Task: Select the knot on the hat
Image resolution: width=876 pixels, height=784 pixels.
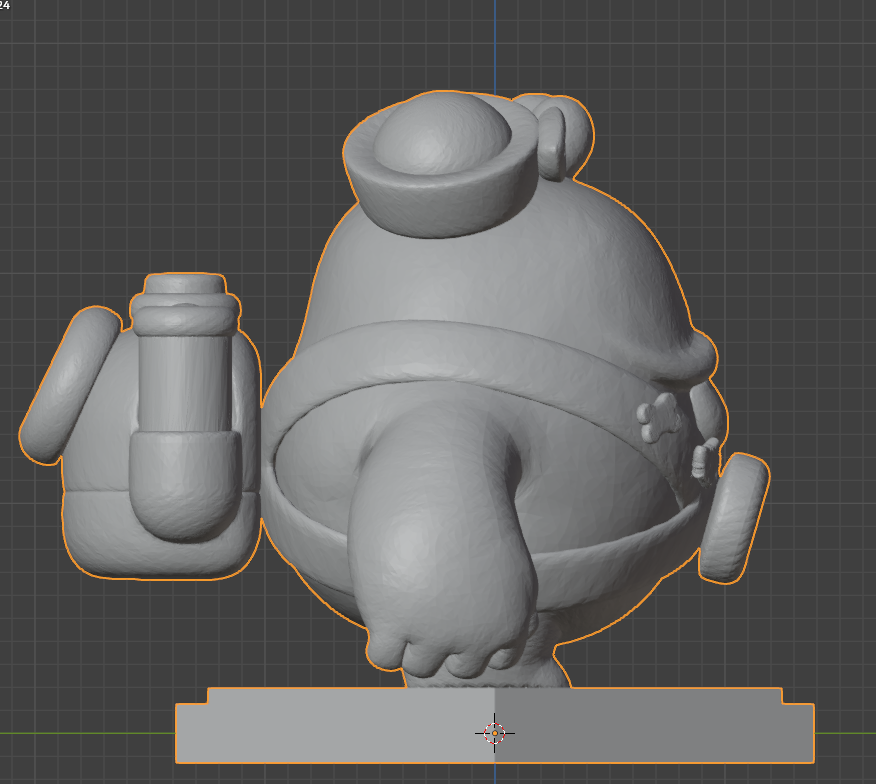Action: [x=561, y=137]
